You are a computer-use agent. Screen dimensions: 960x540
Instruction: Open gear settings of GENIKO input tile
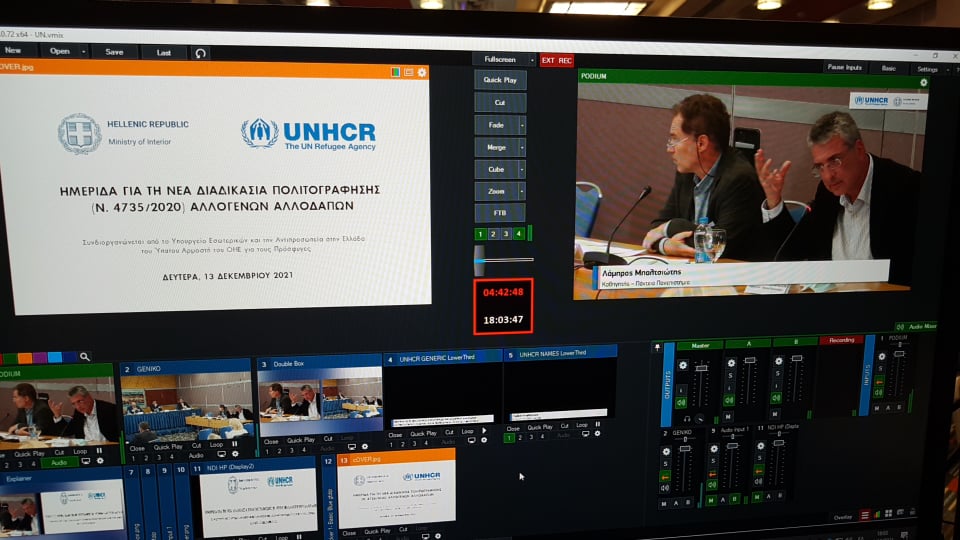pos(235,454)
